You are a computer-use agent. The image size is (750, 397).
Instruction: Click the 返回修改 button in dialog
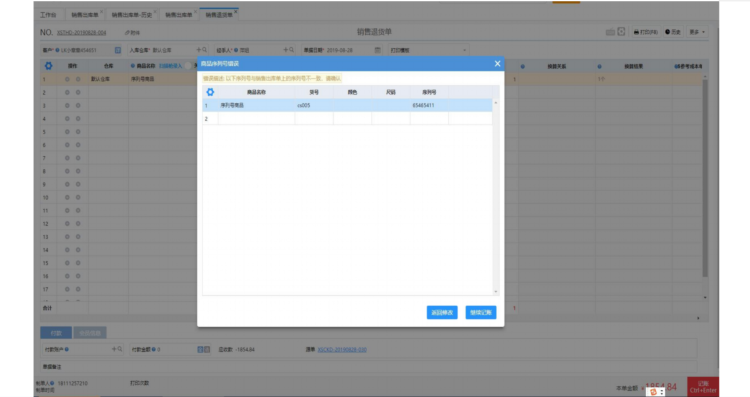[442, 312]
